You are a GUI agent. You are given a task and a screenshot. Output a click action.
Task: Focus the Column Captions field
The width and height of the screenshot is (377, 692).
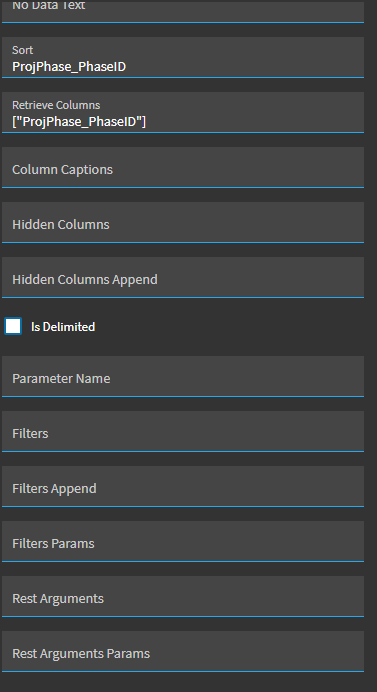click(183, 167)
